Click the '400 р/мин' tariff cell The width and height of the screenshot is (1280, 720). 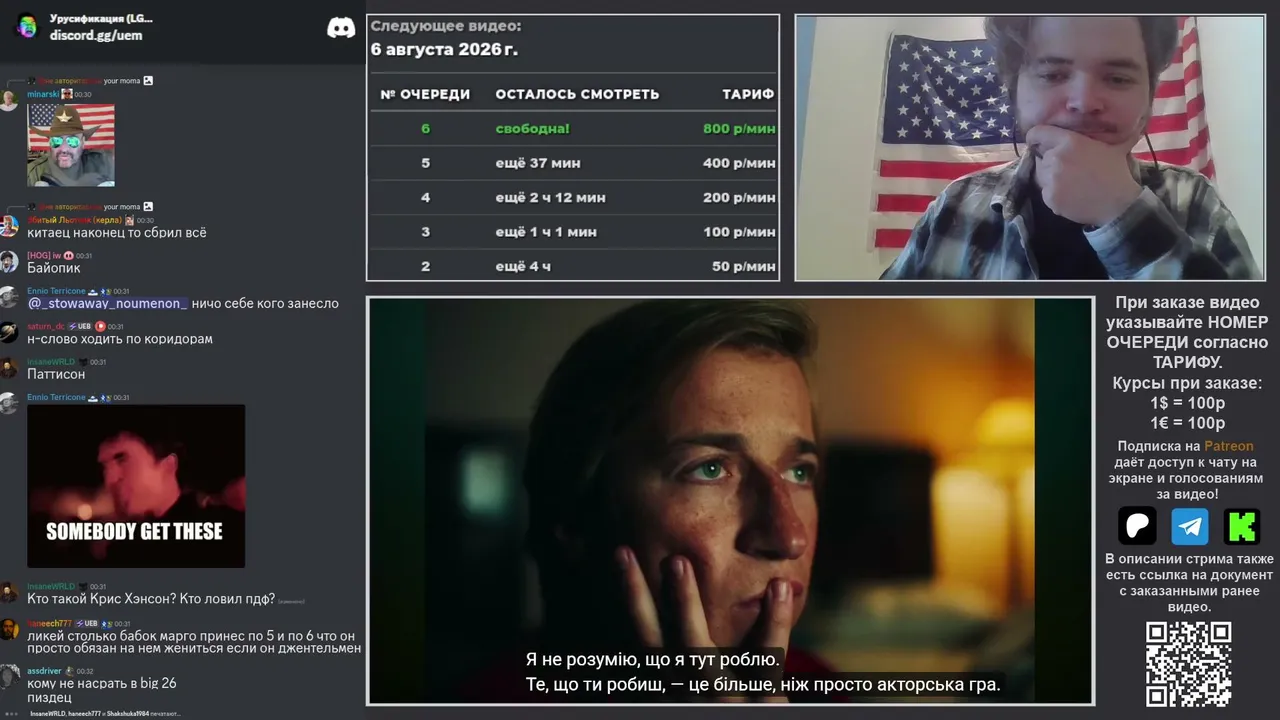coord(739,163)
